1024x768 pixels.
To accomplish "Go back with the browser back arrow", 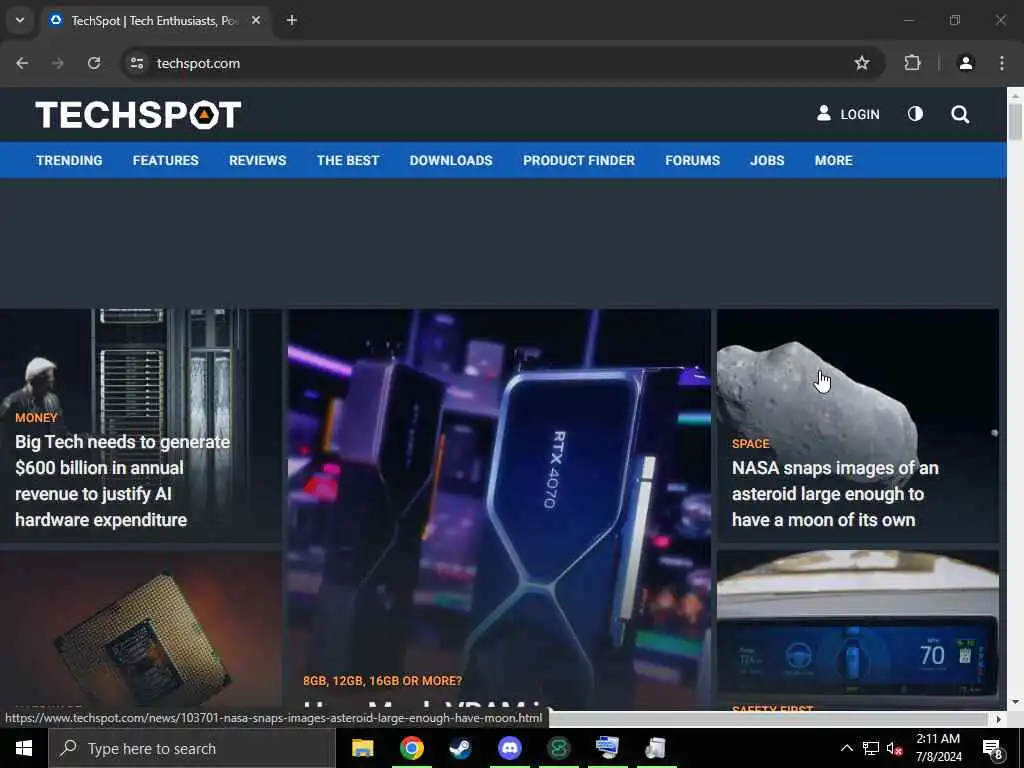I will tap(22, 63).
